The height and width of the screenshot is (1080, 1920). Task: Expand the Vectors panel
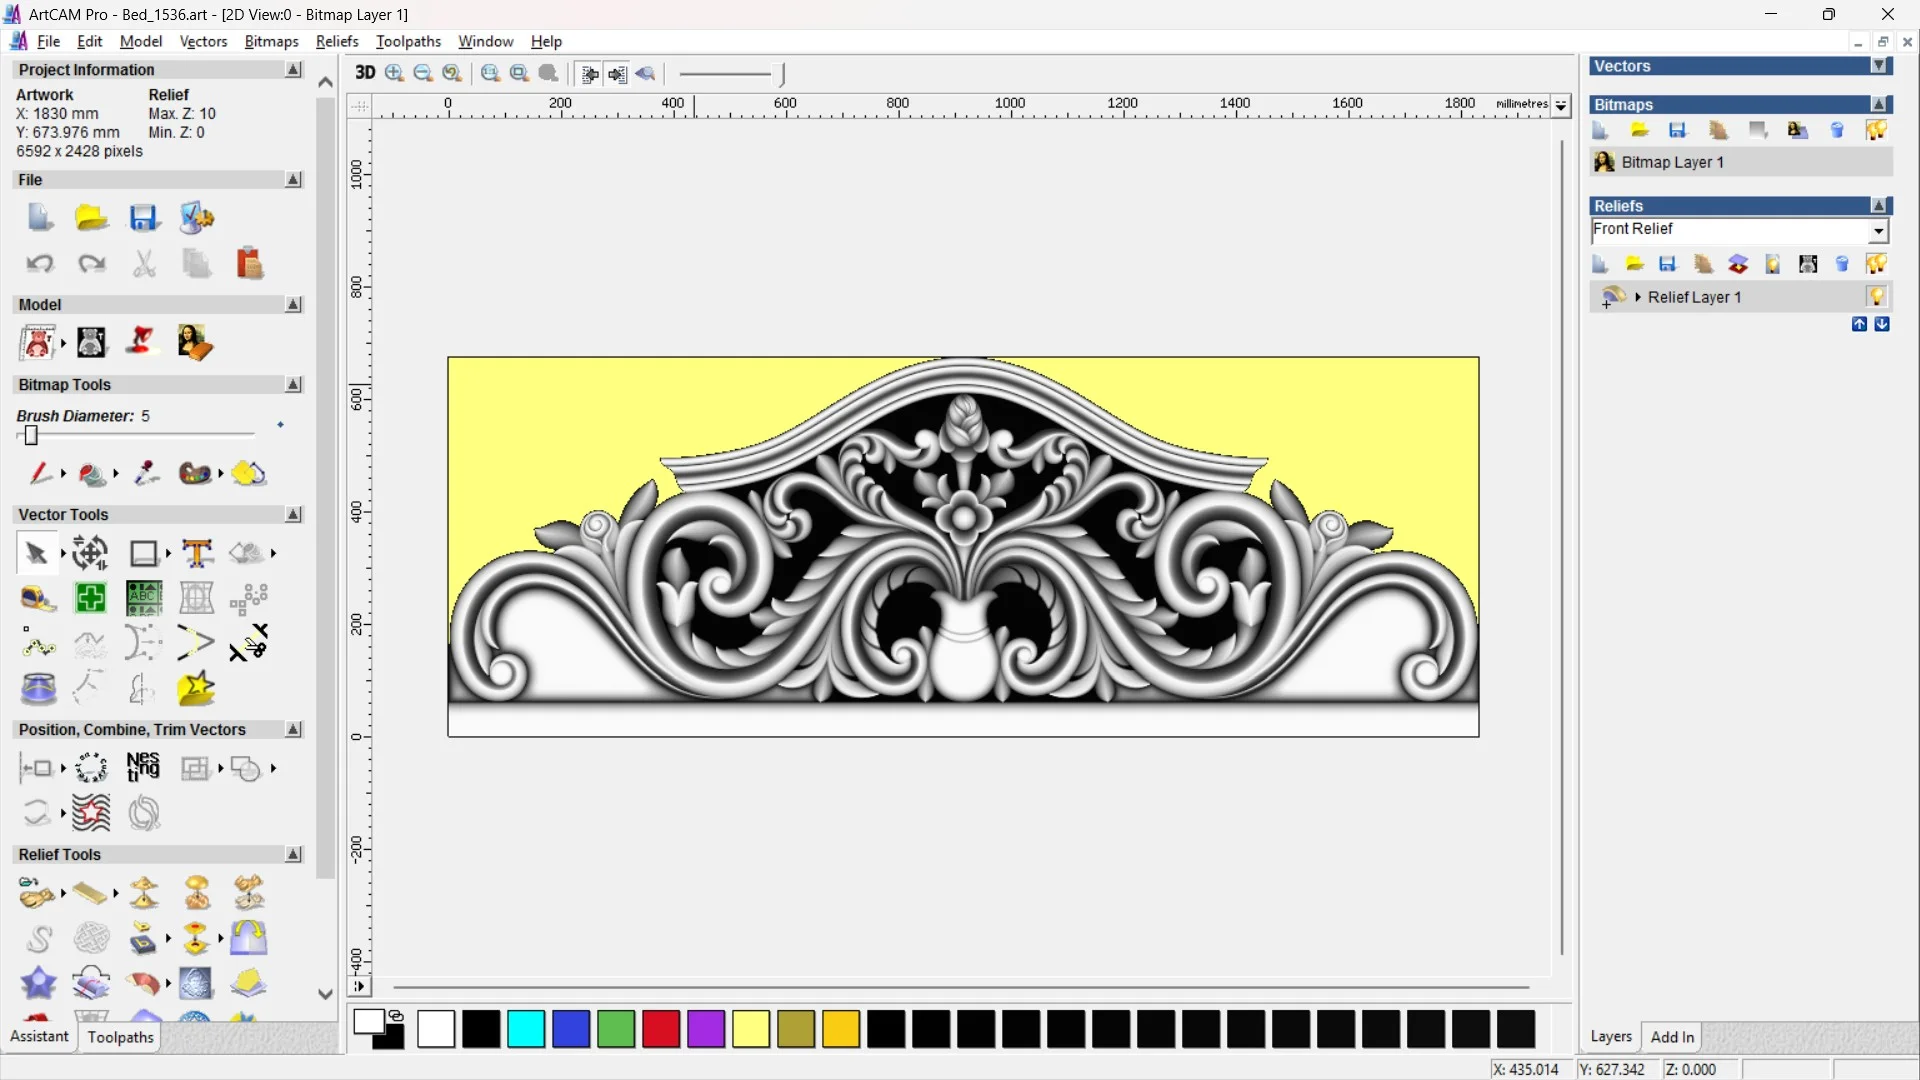pyautogui.click(x=1879, y=66)
